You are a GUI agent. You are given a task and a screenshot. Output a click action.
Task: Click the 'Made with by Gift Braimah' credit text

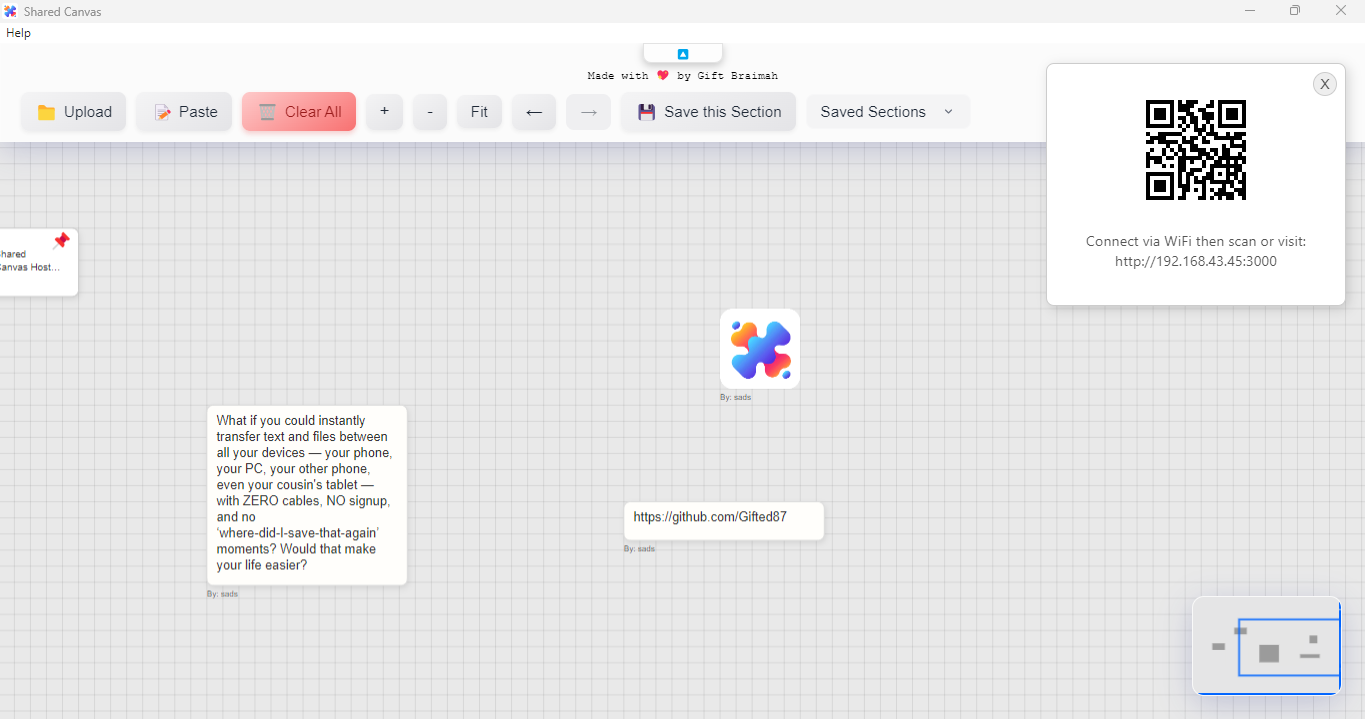683,76
